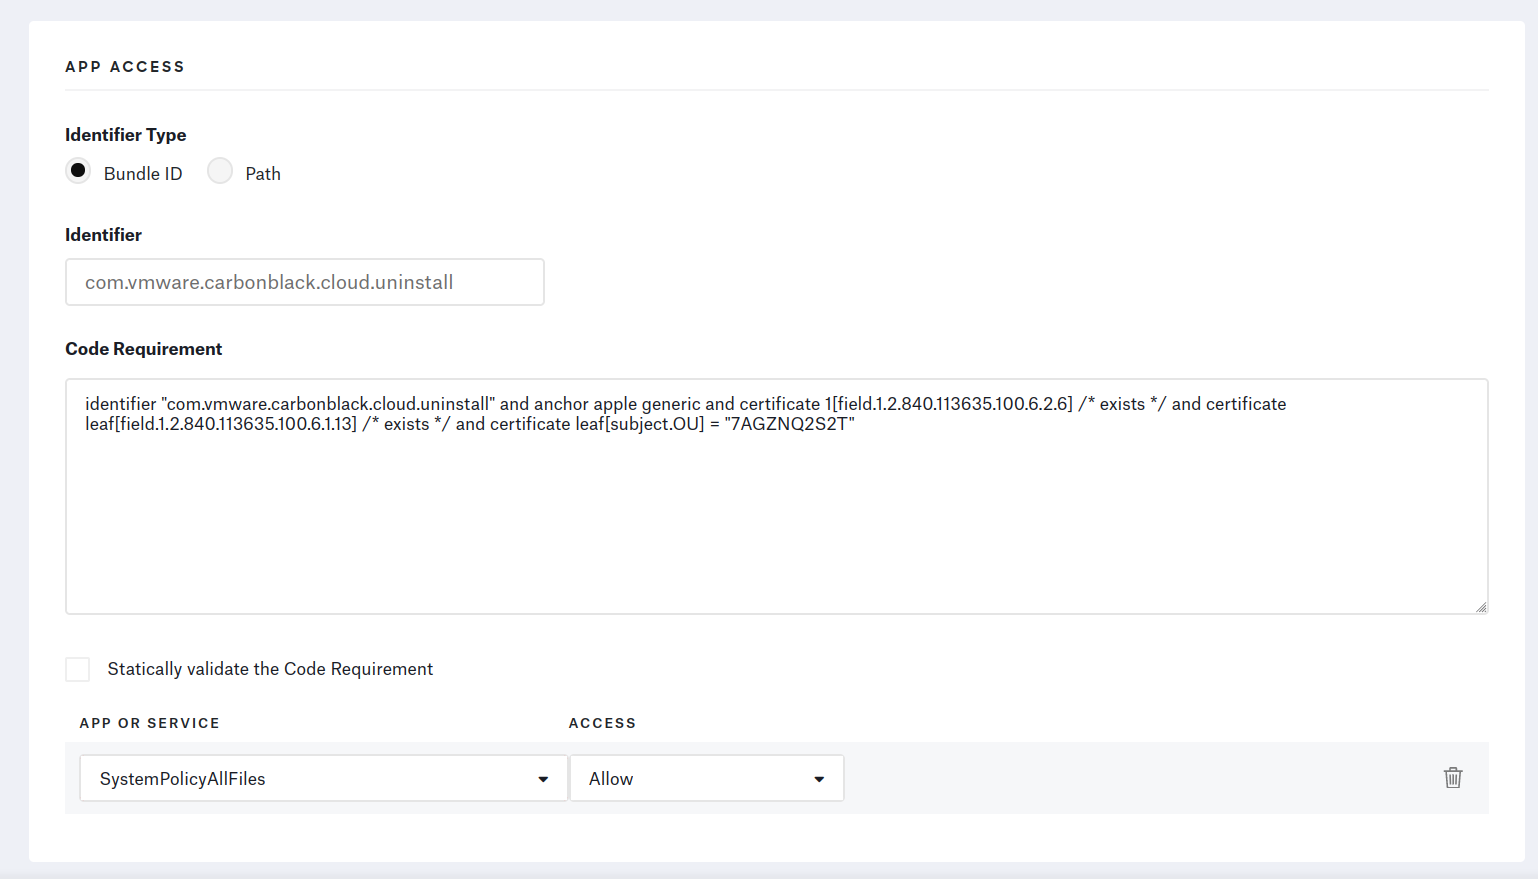Switch Identifier Type to Path

click(220, 171)
